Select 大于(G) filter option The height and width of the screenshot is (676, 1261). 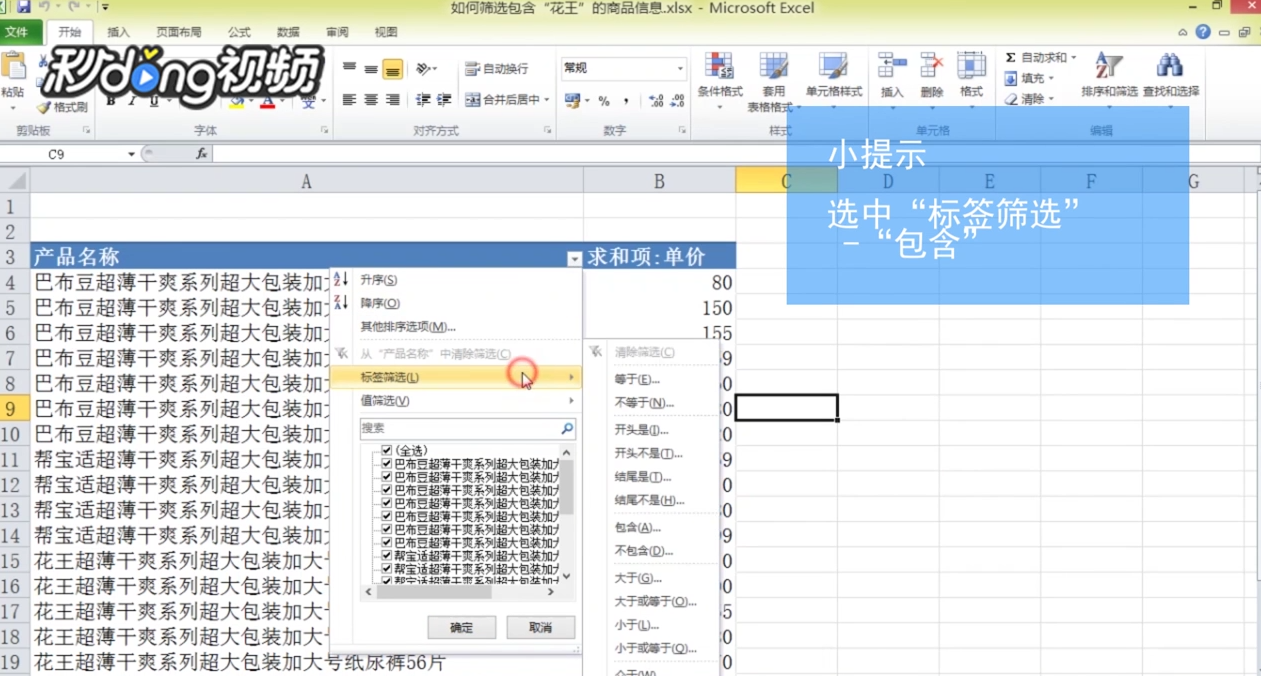click(x=638, y=578)
